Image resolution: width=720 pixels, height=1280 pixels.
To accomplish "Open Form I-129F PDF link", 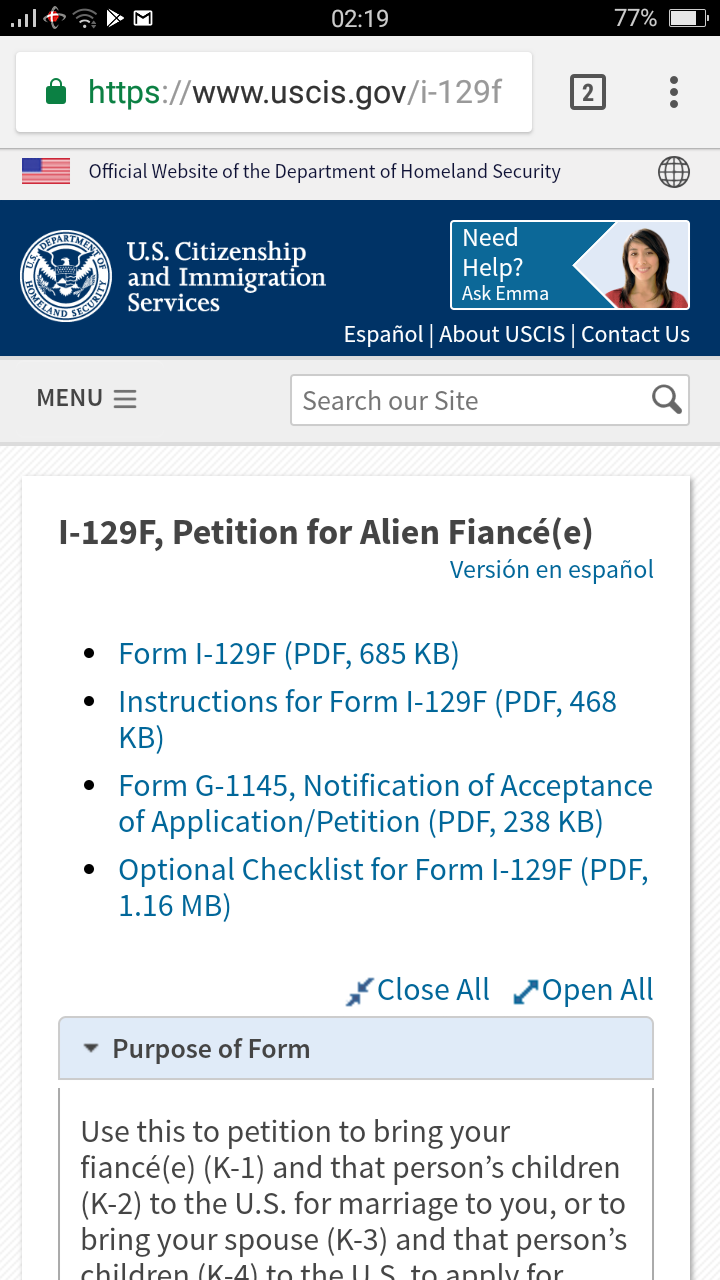I will (x=288, y=654).
